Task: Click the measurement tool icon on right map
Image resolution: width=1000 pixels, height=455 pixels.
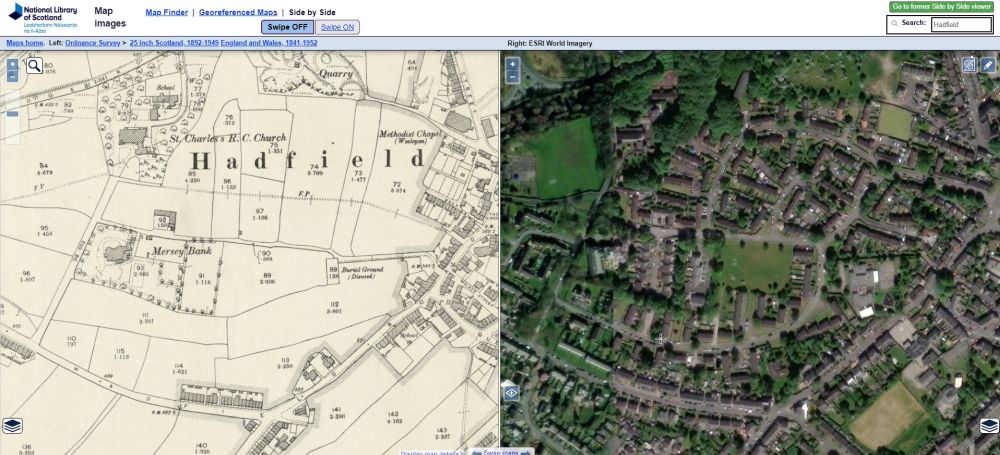Action: coord(968,65)
